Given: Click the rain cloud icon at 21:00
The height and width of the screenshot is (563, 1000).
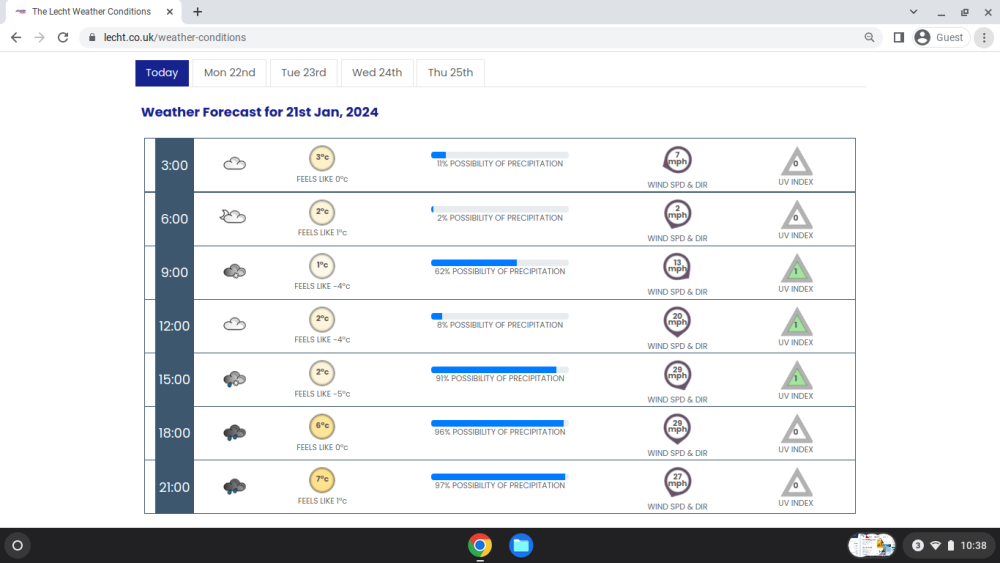Looking at the screenshot, I should click(235, 486).
